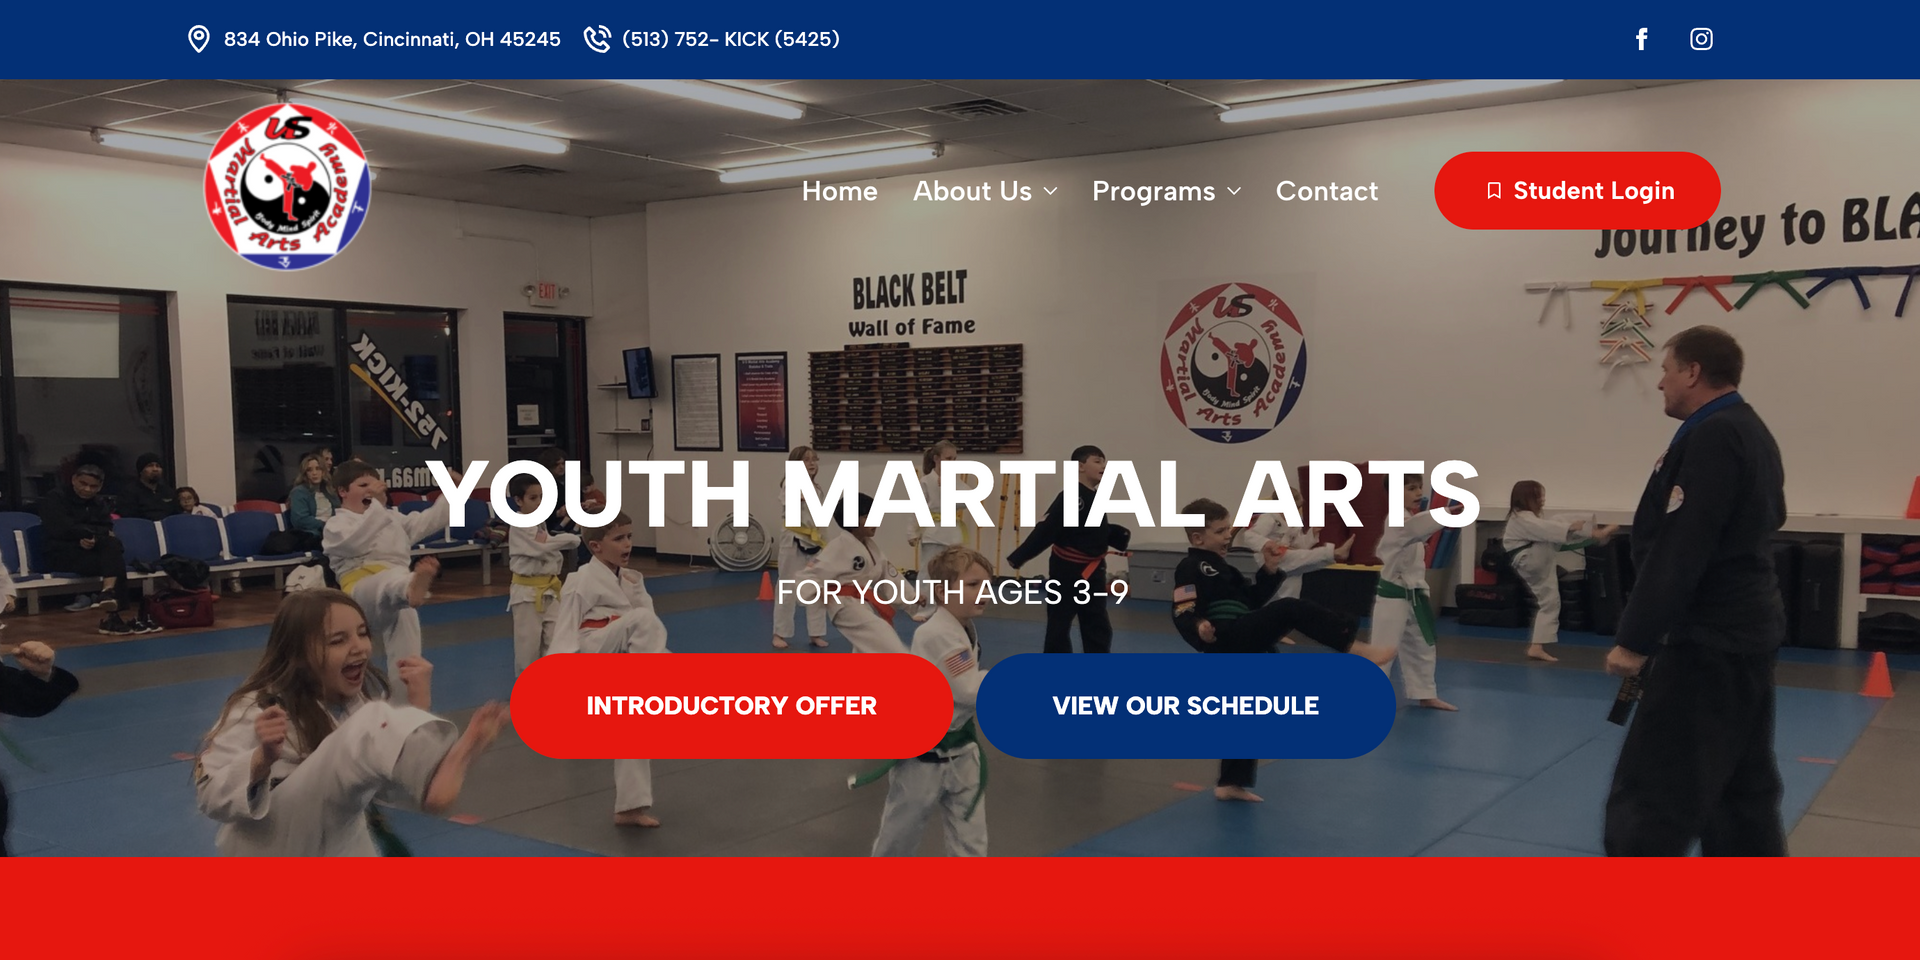The image size is (1920, 960).
Task: Expand the Programs chevron arrow
Action: click(1234, 191)
